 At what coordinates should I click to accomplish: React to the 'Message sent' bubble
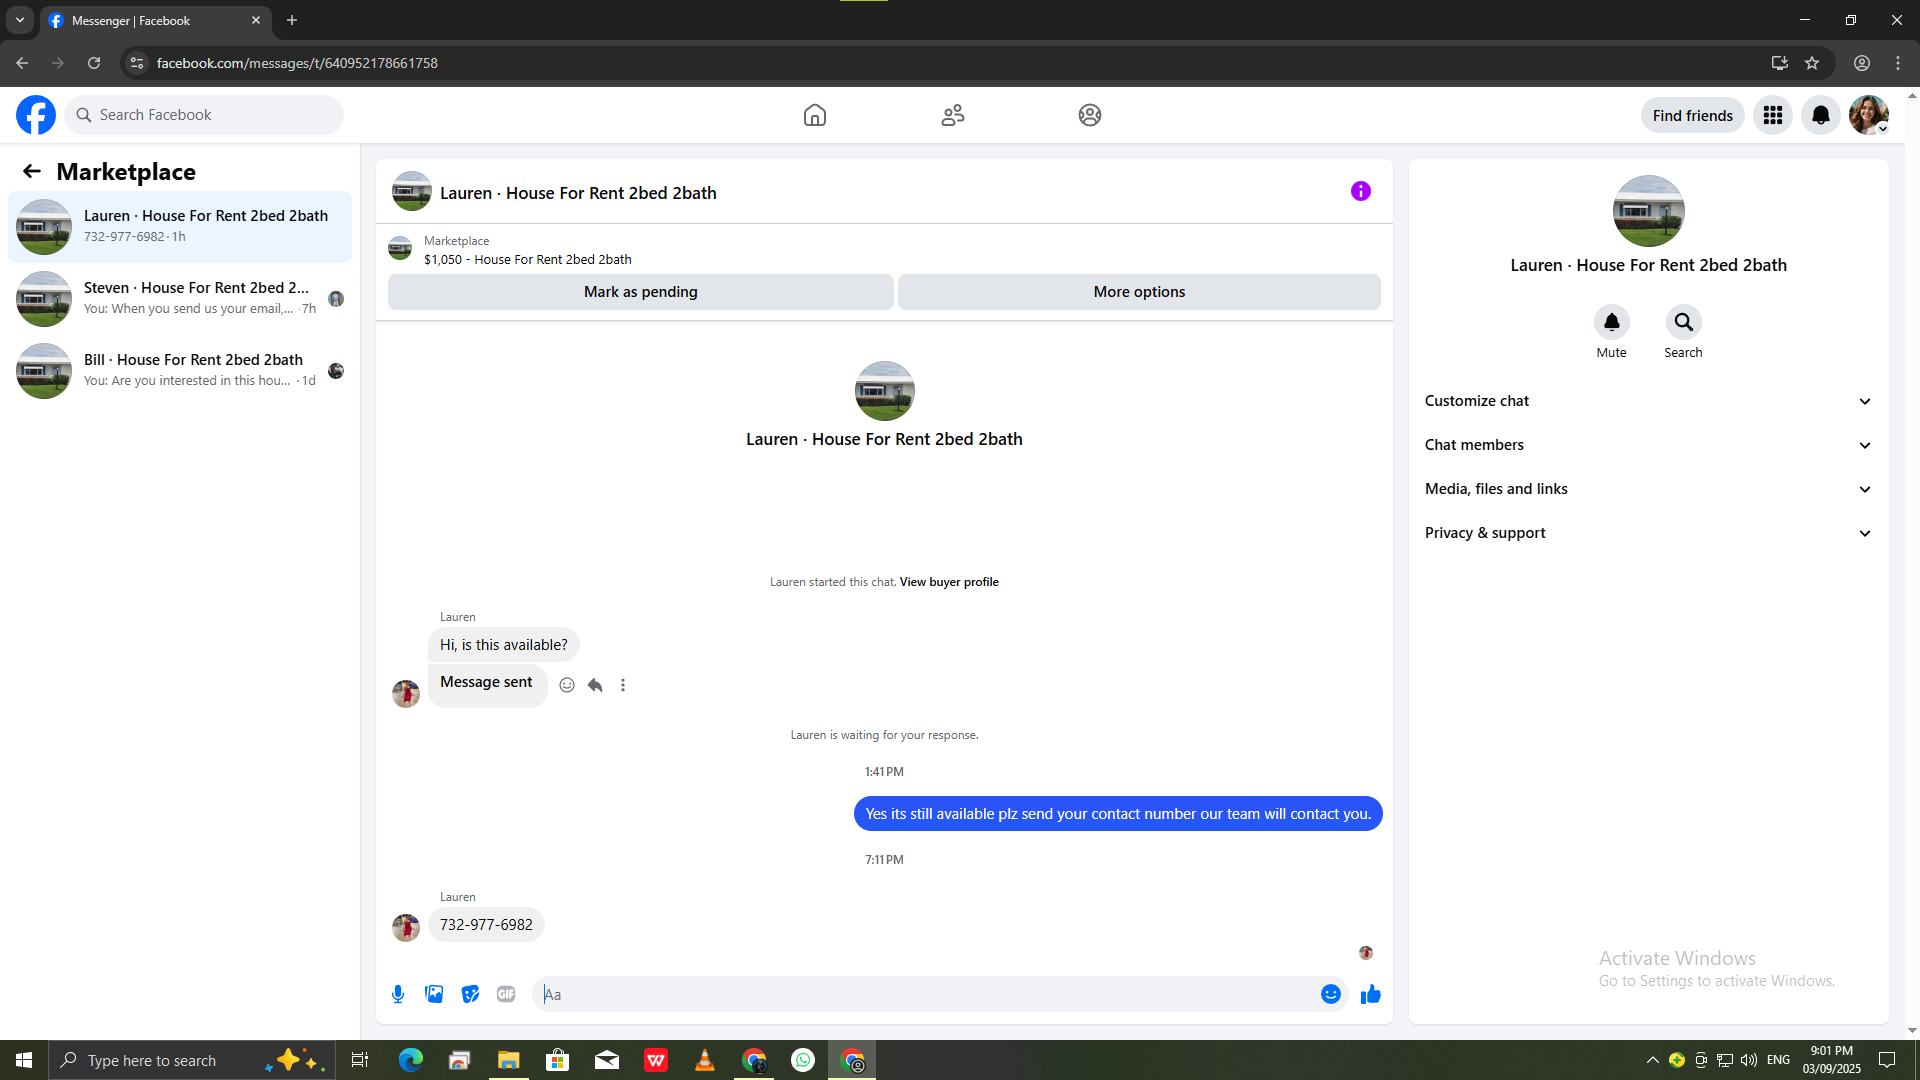(x=567, y=685)
